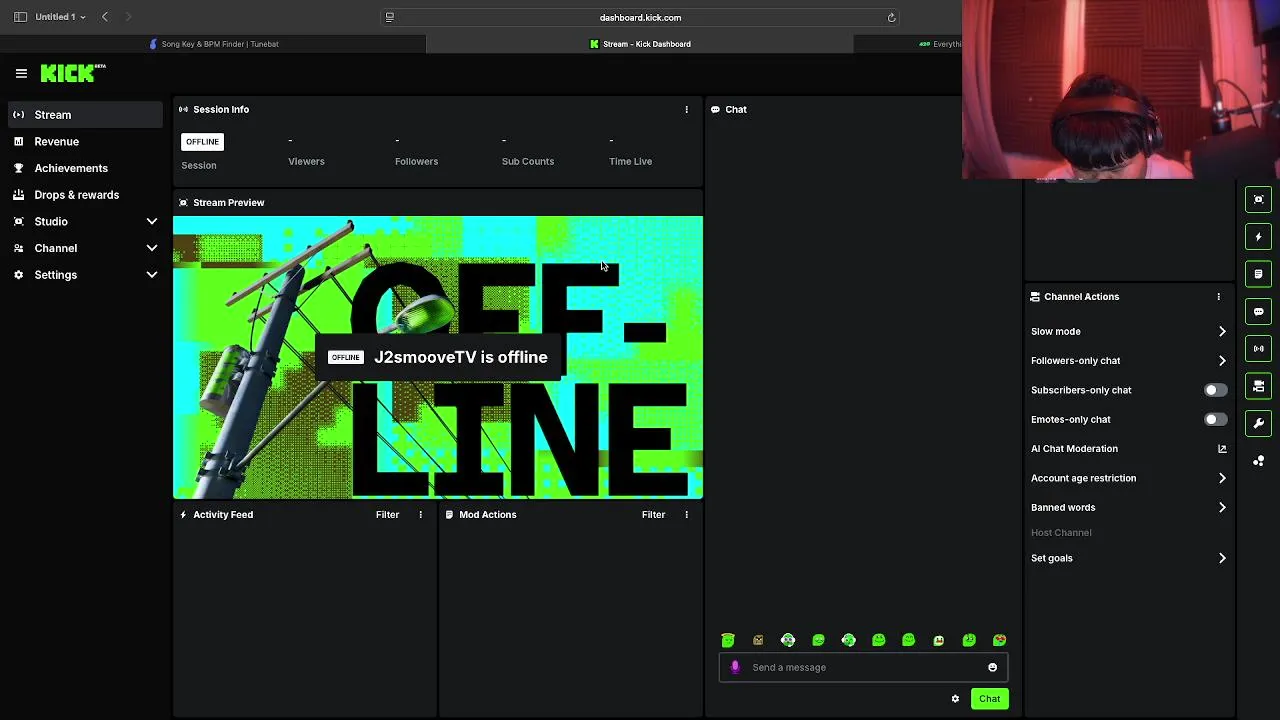Go back with browser back arrow
Screen dimensions: 1280x720
click(x=104, y=17)
